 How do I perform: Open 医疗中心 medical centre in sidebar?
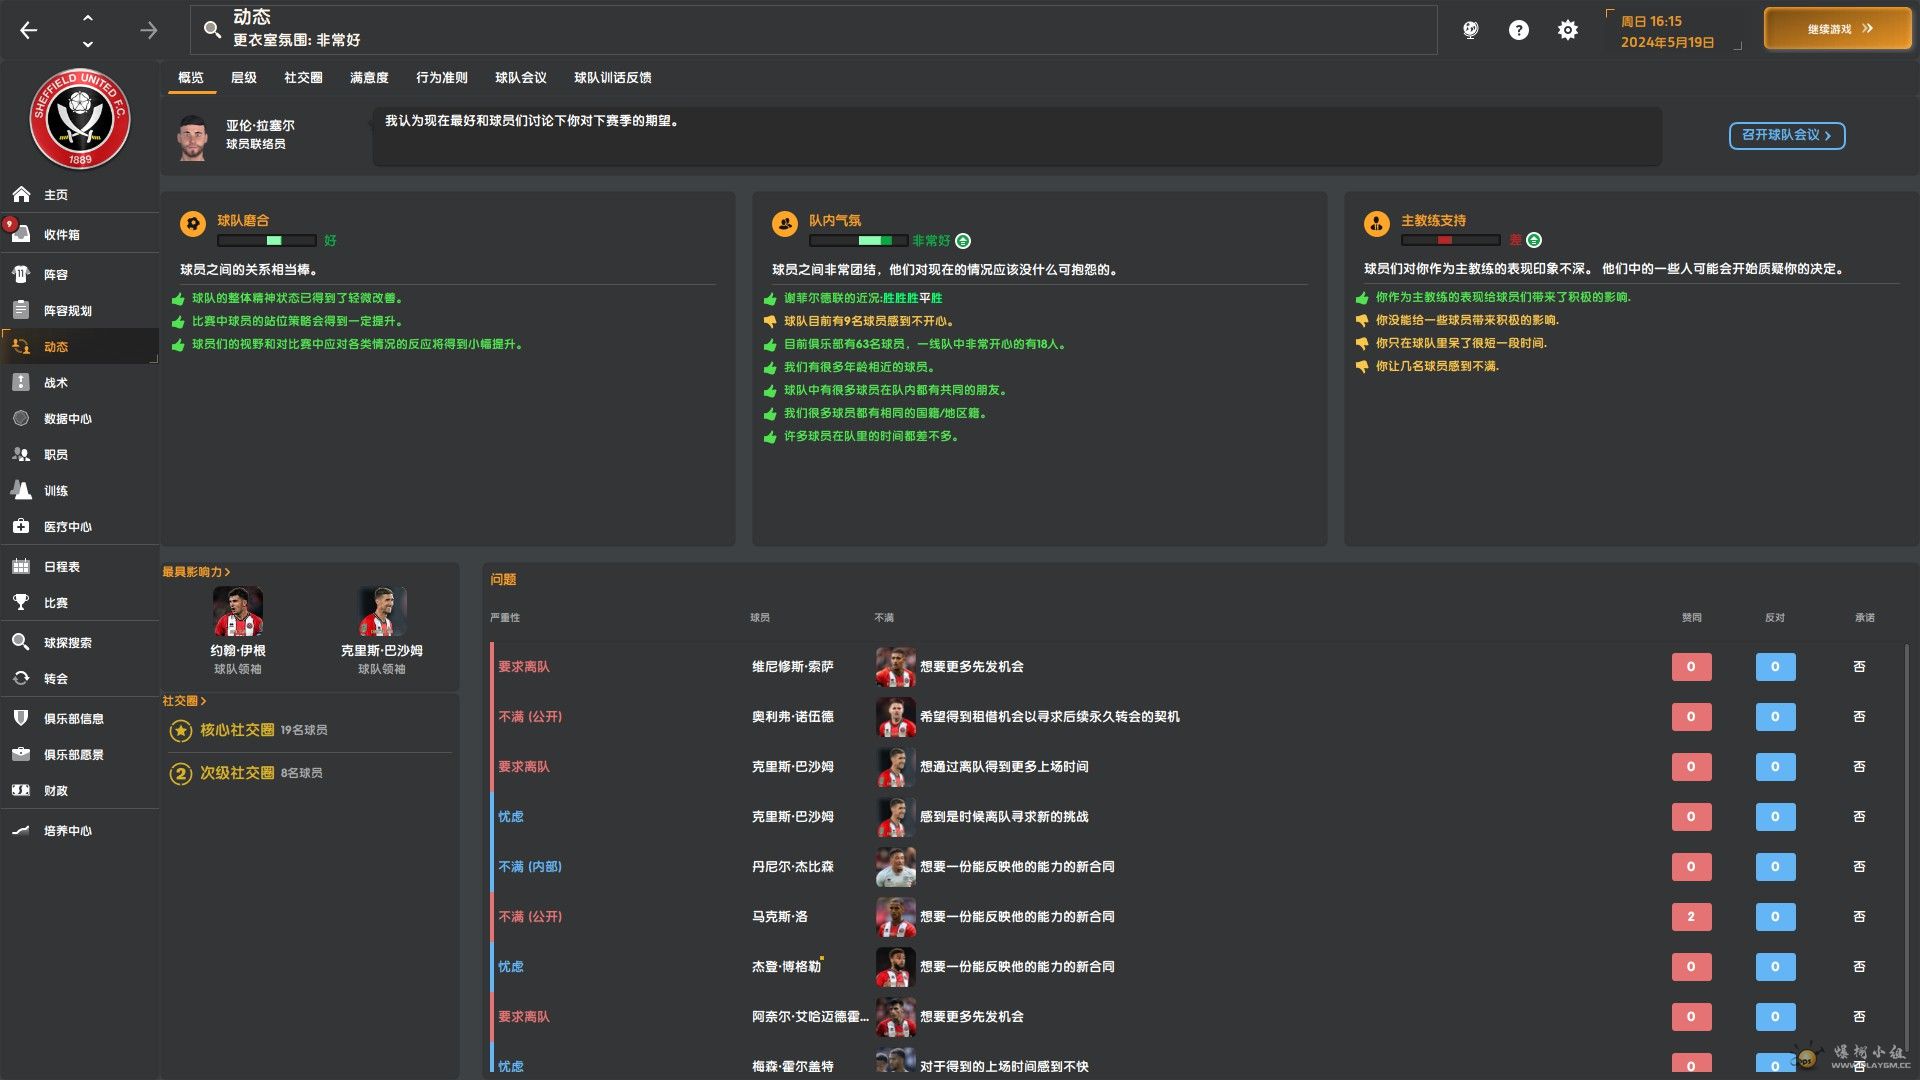(x=80, y=526)
